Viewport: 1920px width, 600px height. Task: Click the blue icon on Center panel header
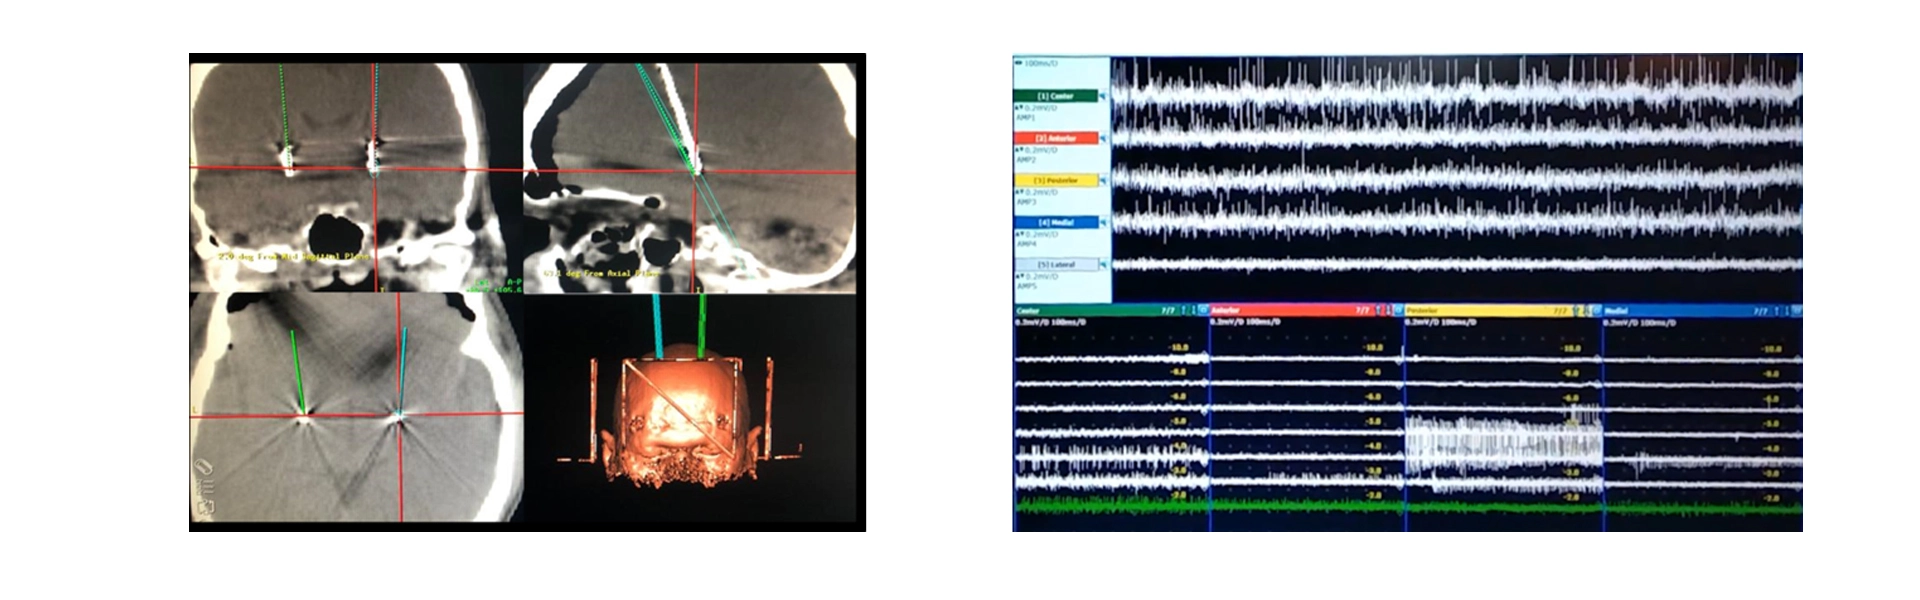1203,311
